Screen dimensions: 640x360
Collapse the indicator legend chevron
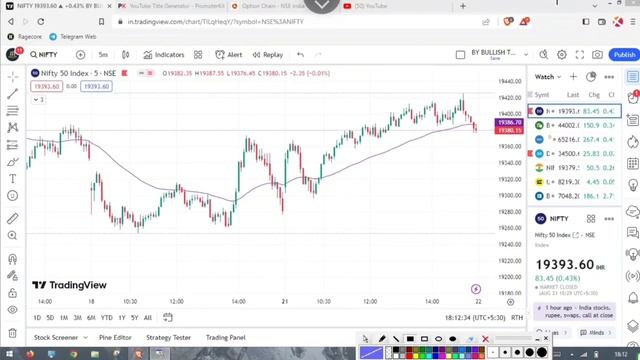point(36,100)
